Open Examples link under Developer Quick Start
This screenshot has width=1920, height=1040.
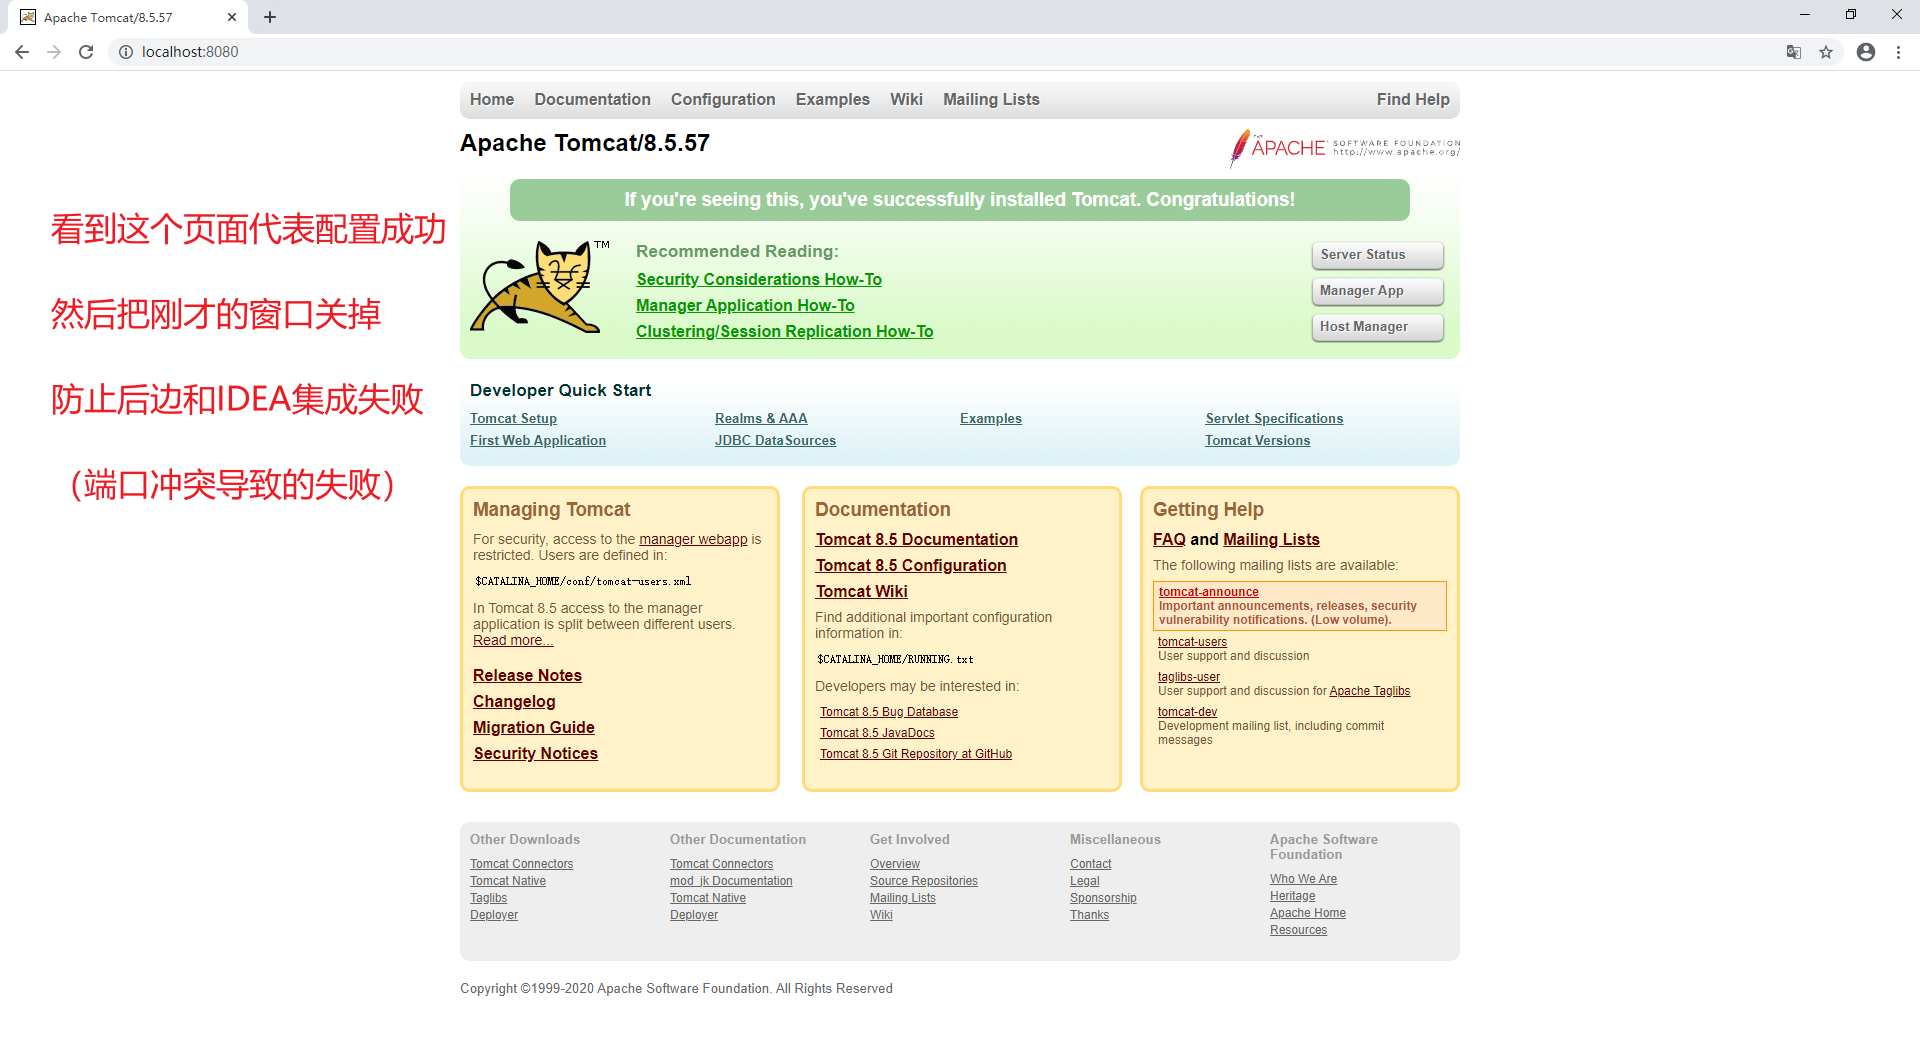click(991, 419)
